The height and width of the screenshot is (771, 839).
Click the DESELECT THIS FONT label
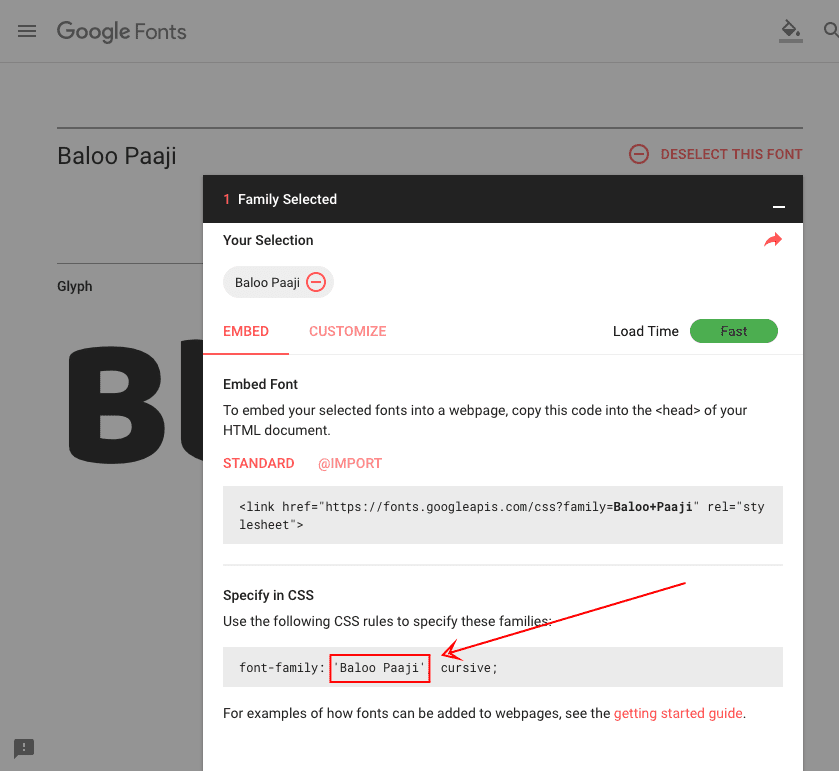click(x=731, y=154)
